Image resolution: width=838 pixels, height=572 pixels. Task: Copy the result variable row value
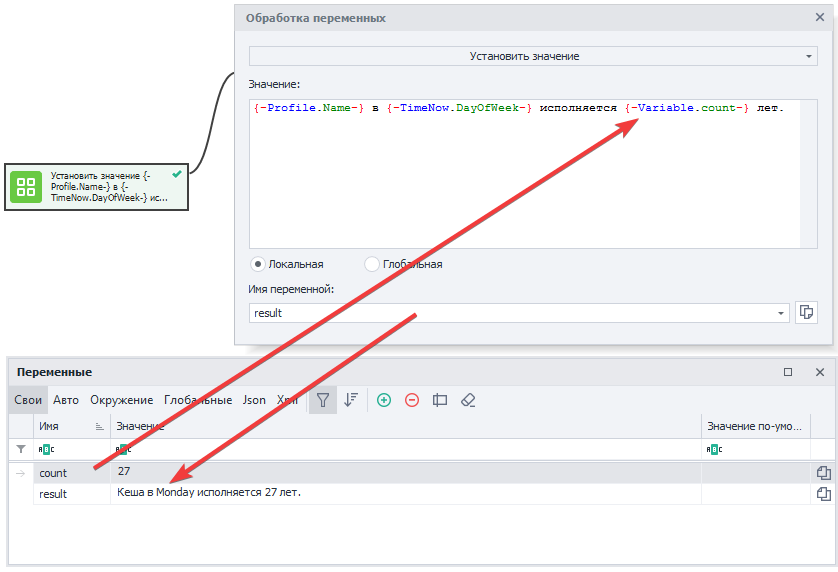823,494
